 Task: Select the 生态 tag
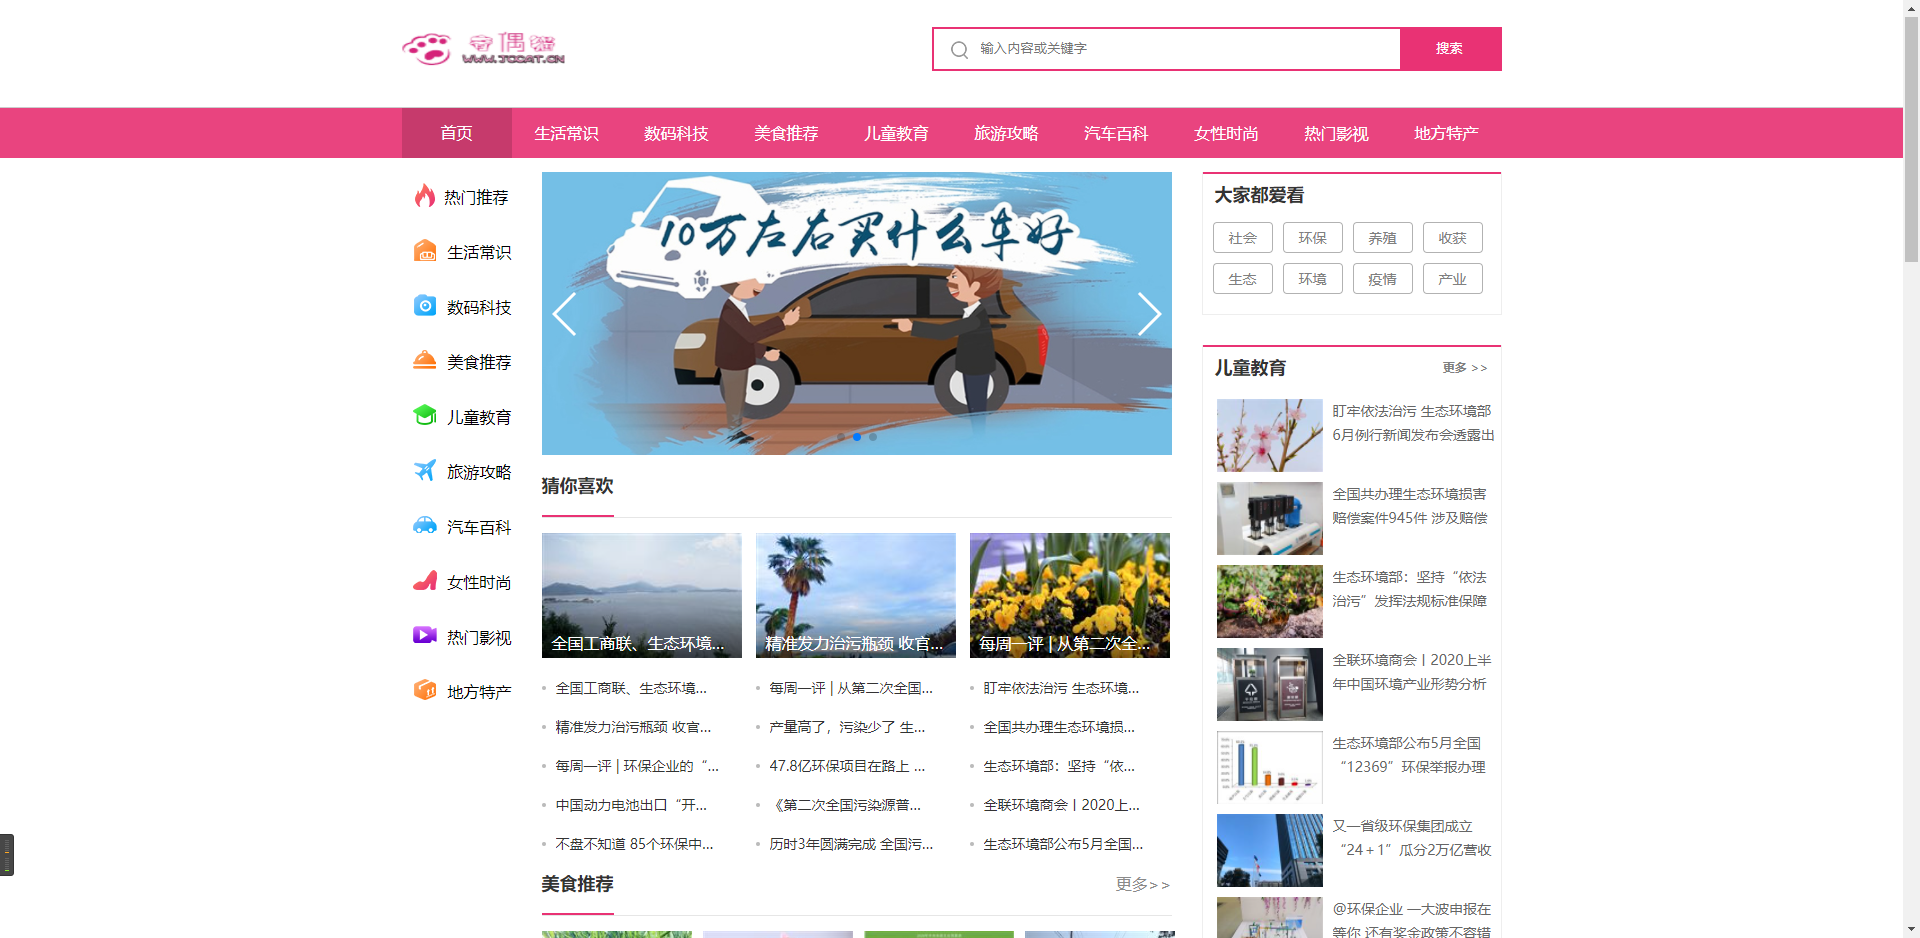(x=1243, y=279)
